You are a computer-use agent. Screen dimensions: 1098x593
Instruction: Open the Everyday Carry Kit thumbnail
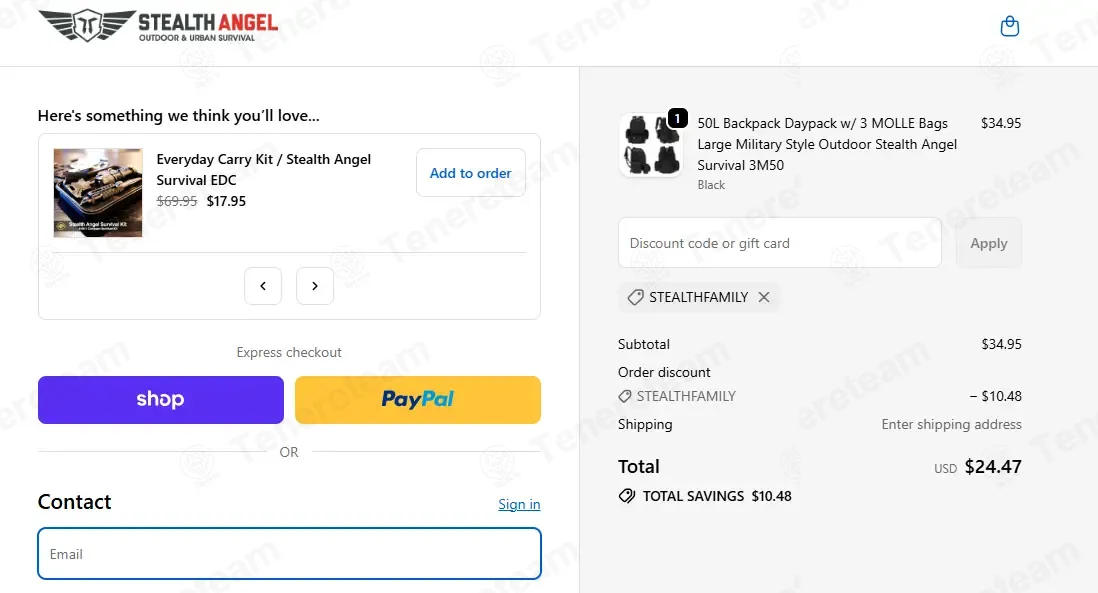[98, 193]
